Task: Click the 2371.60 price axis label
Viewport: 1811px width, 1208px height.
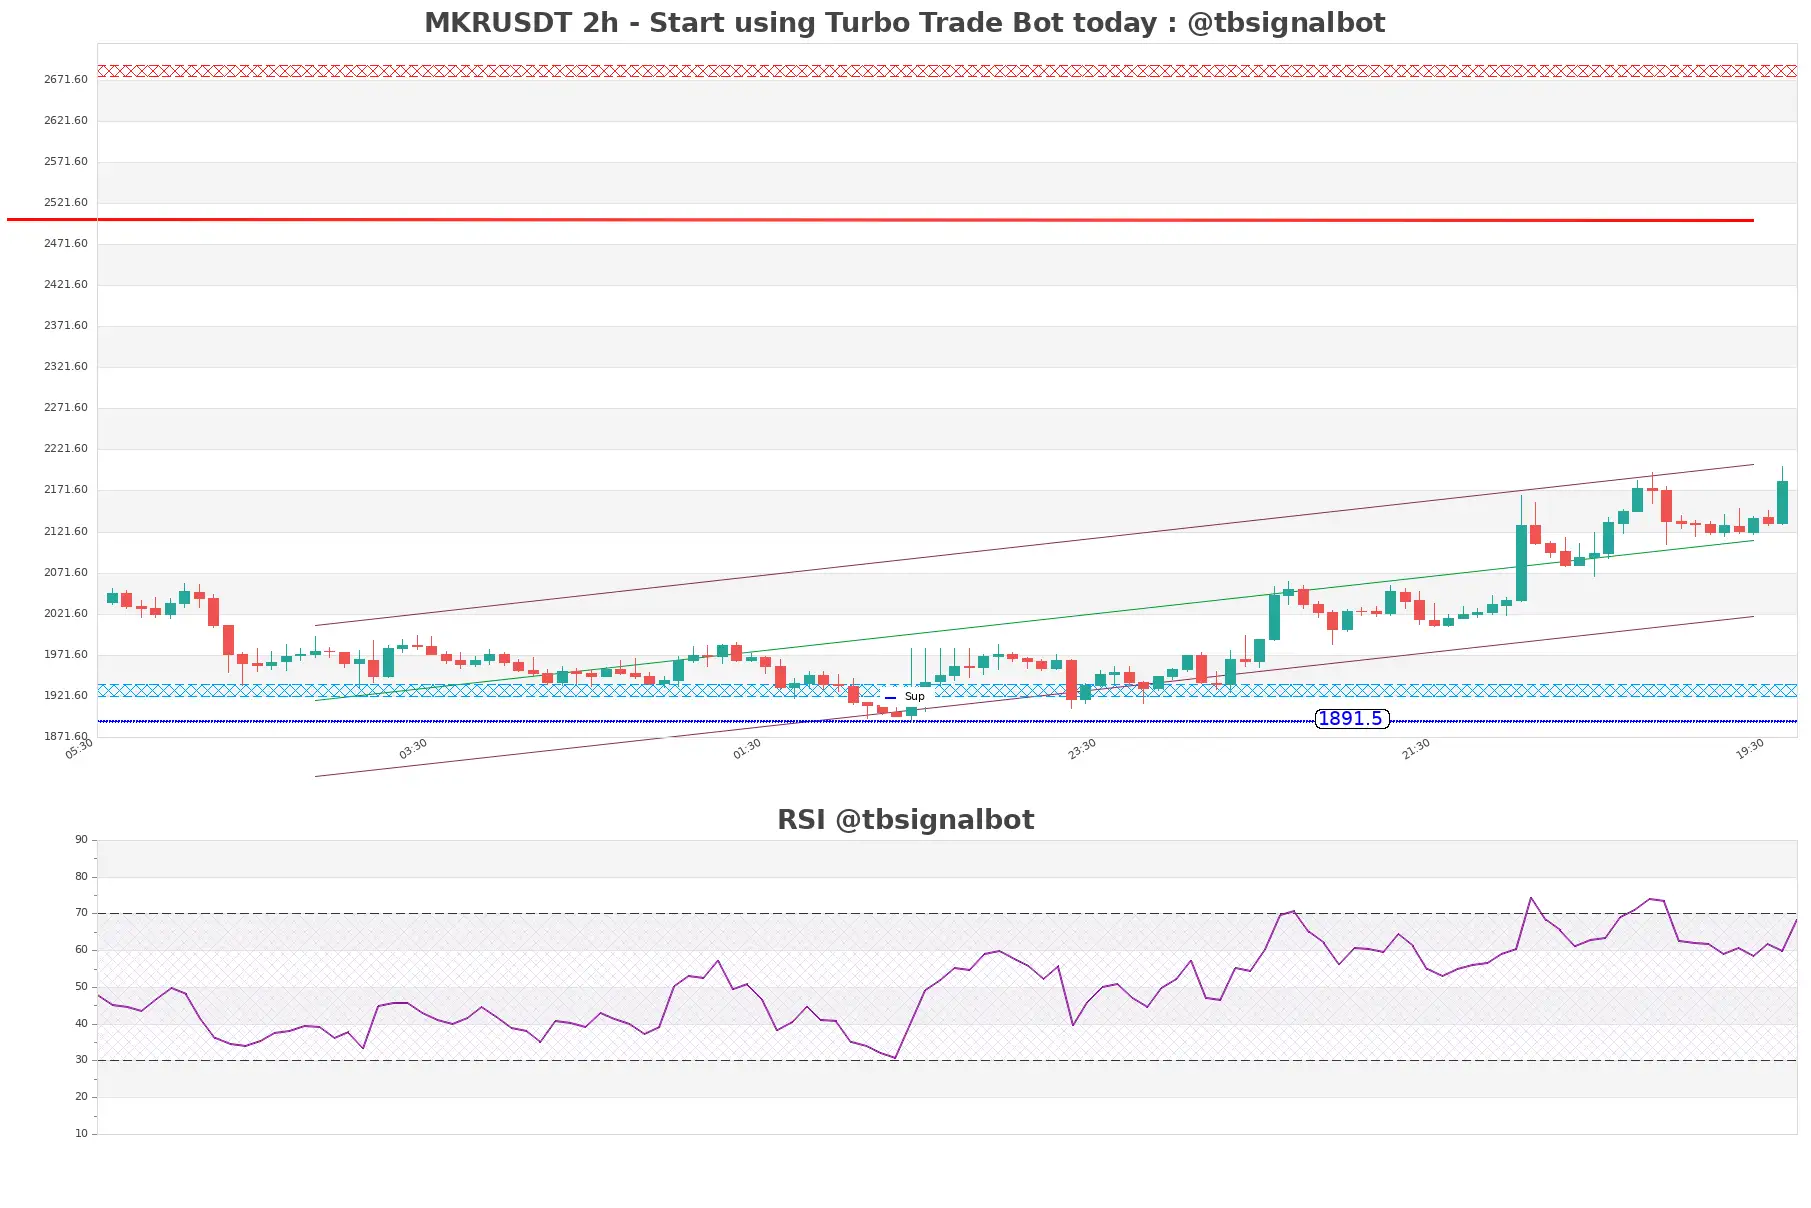Action: coord(66,325)
